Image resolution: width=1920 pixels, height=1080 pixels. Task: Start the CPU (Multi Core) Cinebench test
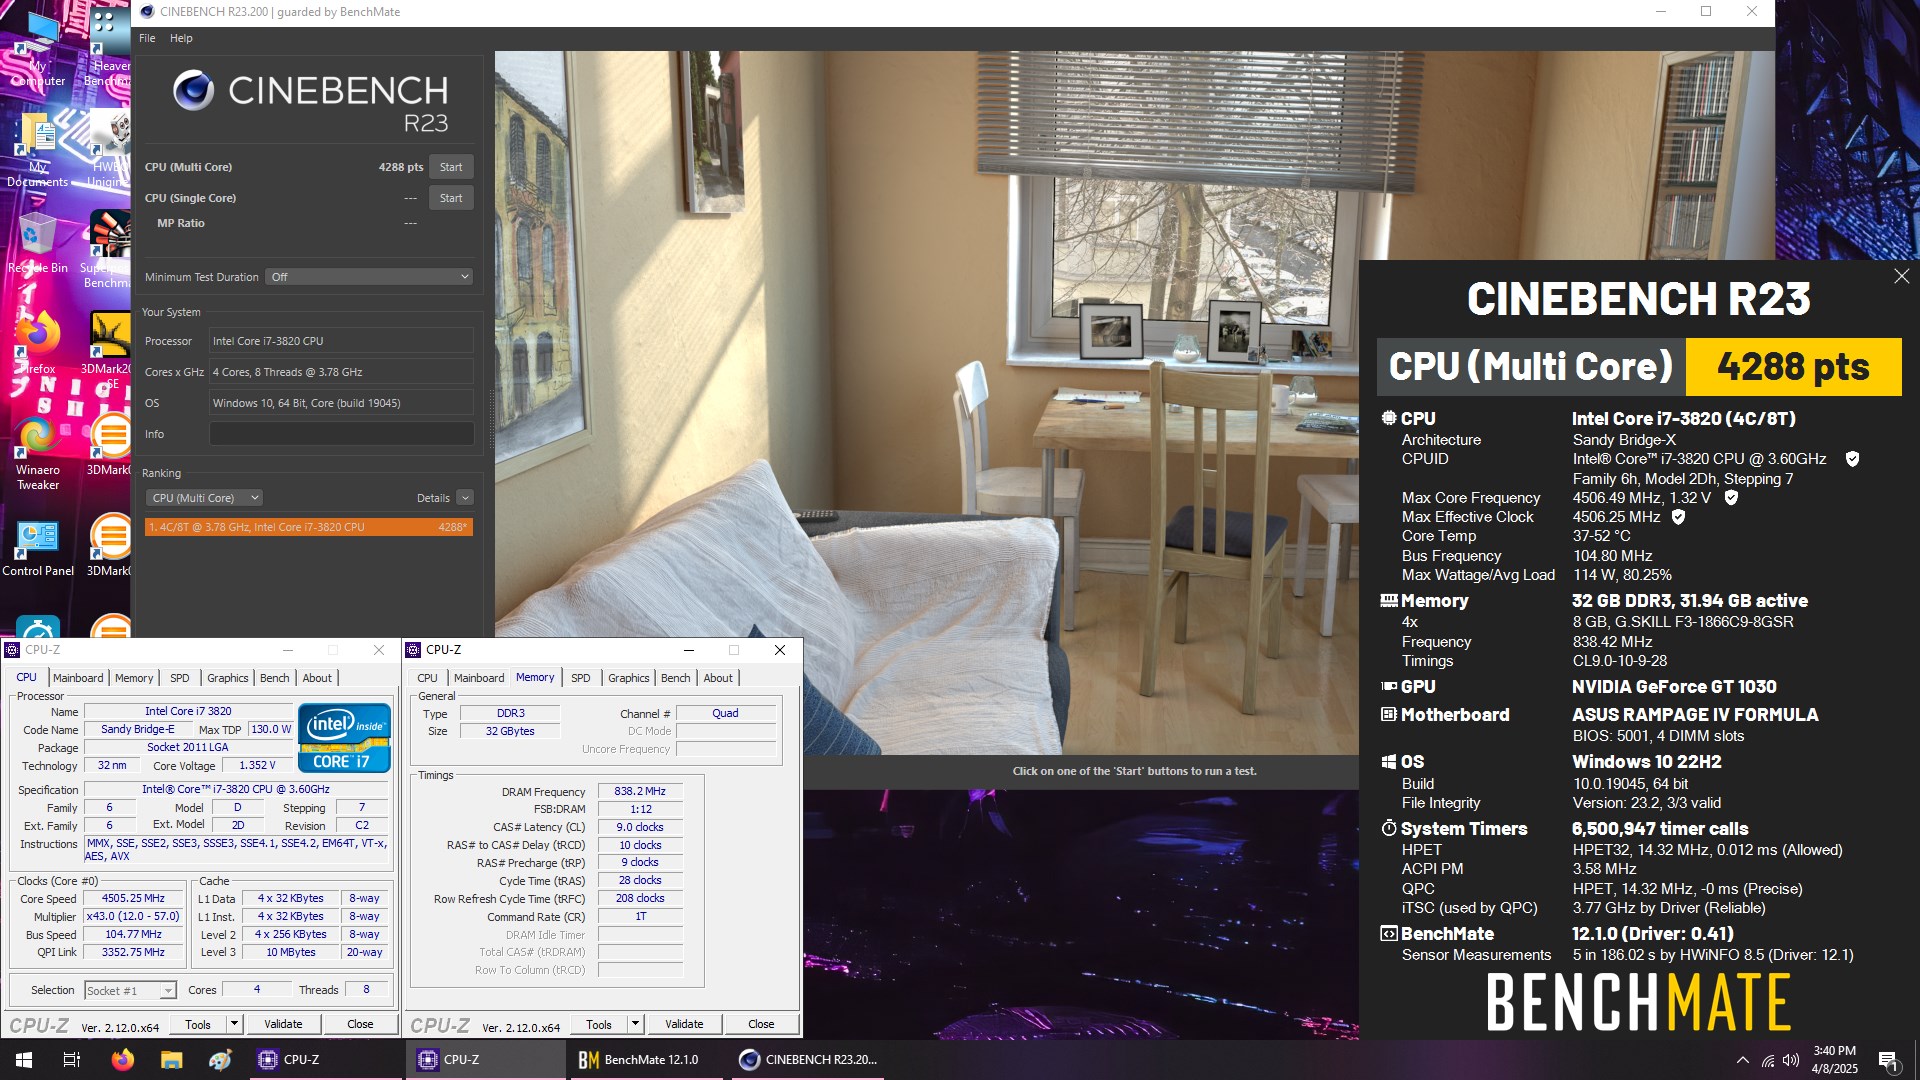pos(451,167)
